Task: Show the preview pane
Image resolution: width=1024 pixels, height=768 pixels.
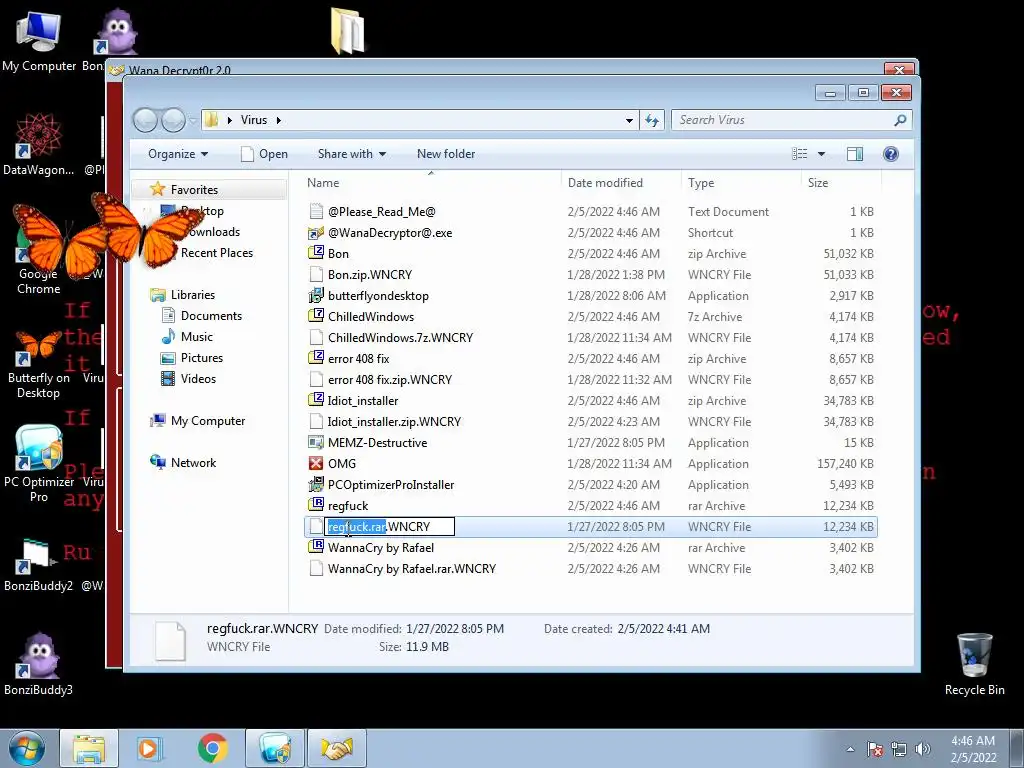Action: [854, 154]
